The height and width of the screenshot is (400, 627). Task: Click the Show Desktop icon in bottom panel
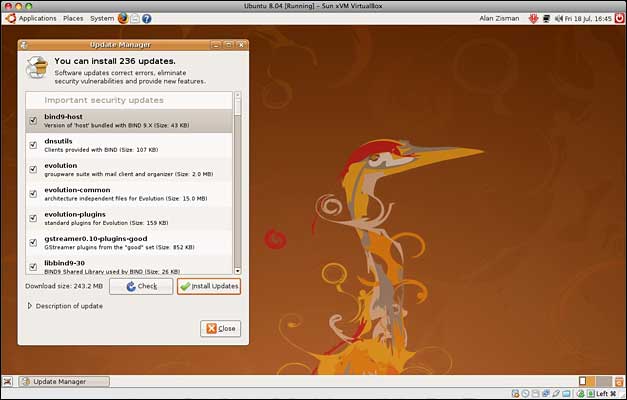coord(9,381)
